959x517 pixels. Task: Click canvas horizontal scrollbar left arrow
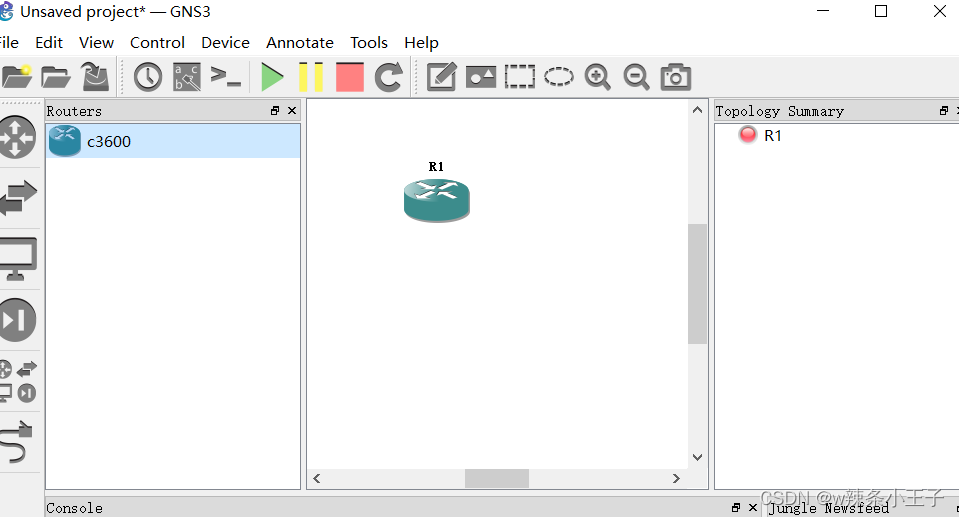317,478
